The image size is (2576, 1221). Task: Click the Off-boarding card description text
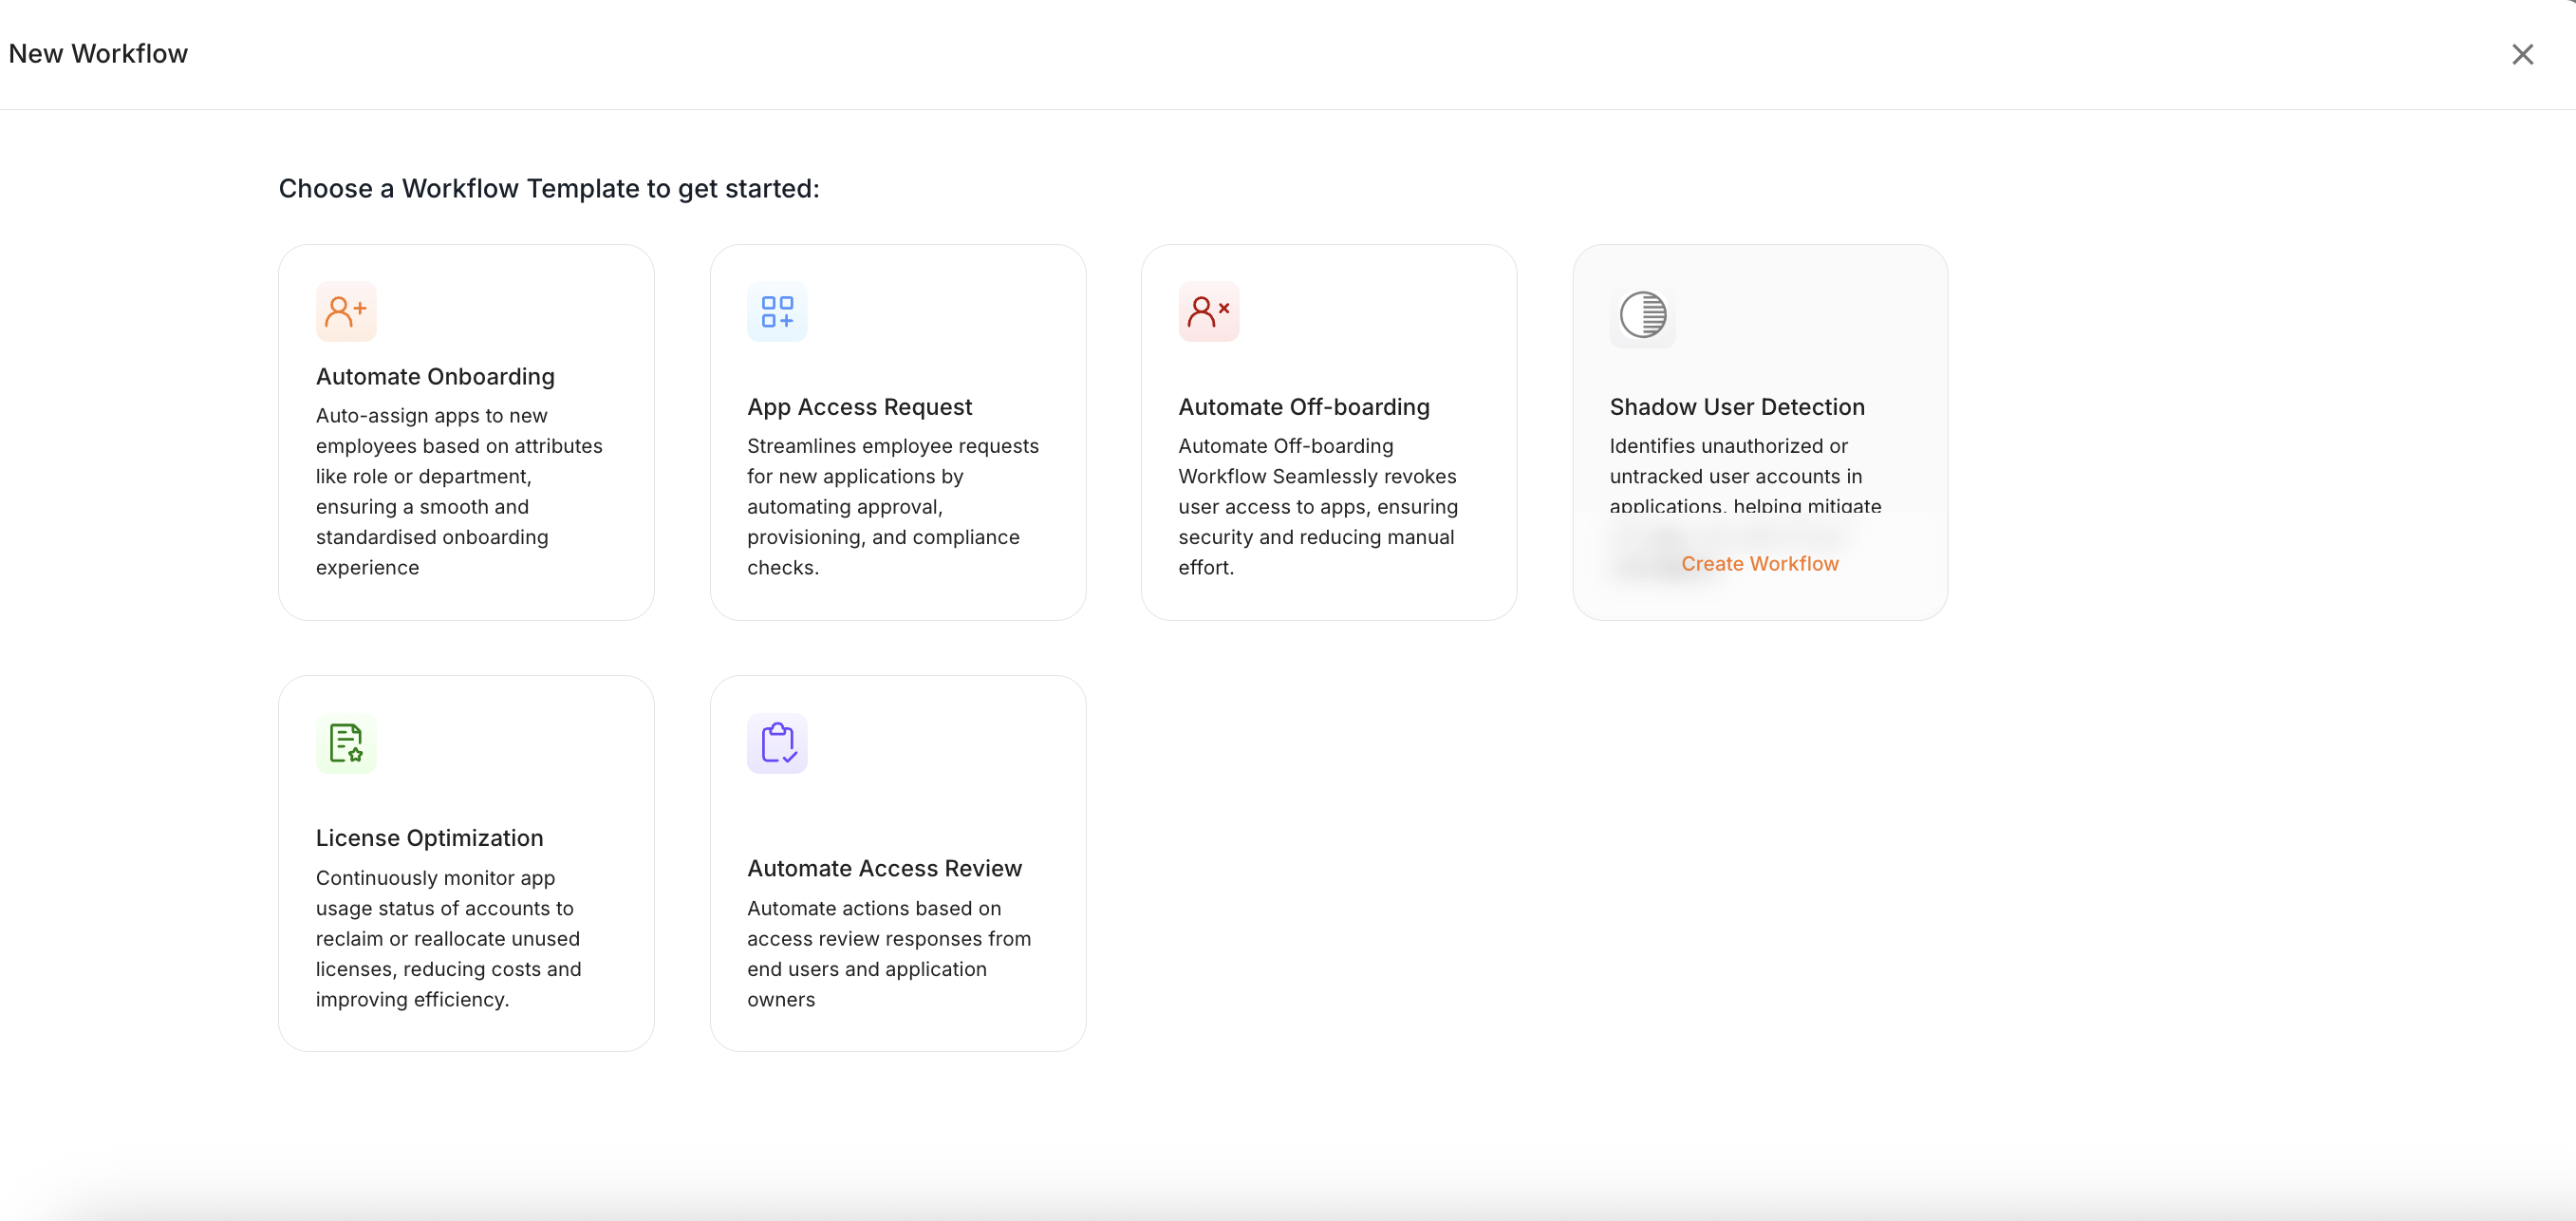(1317, 506)
